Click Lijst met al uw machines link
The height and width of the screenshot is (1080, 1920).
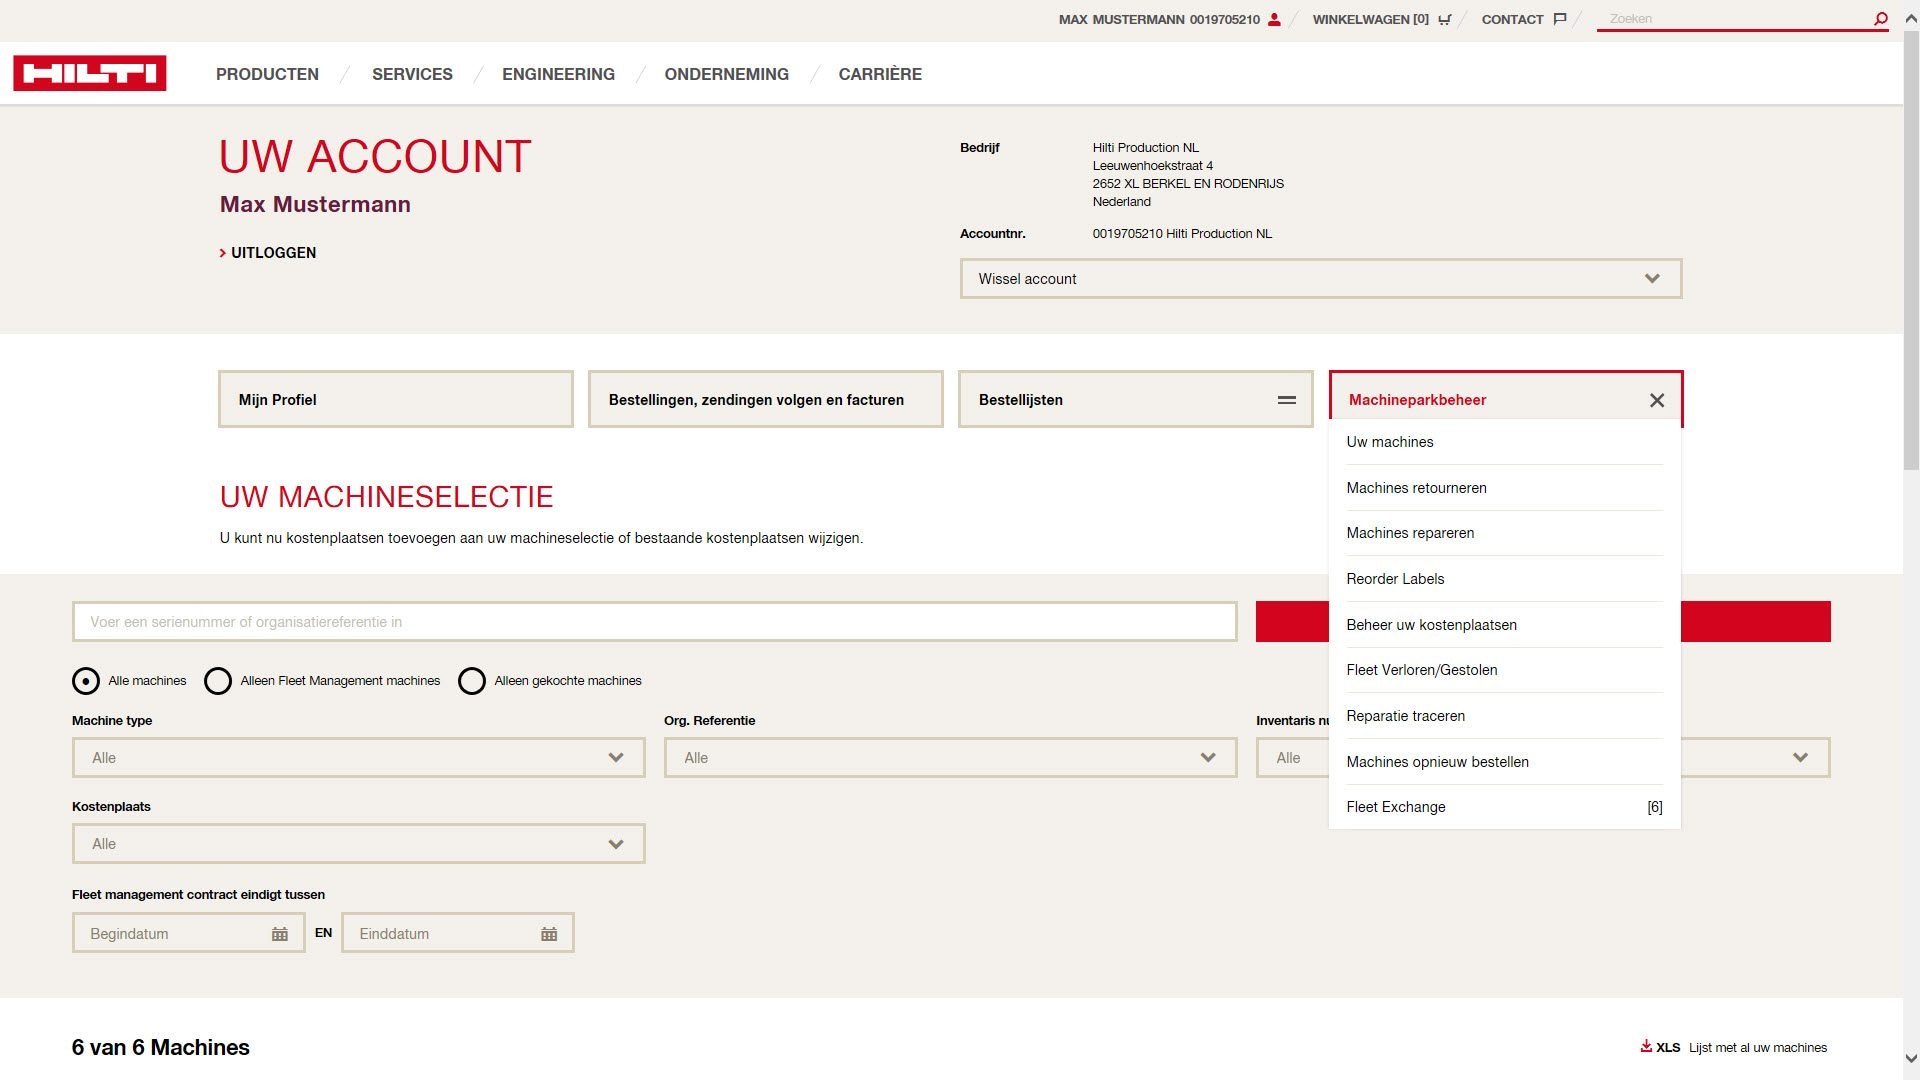1758,1048
